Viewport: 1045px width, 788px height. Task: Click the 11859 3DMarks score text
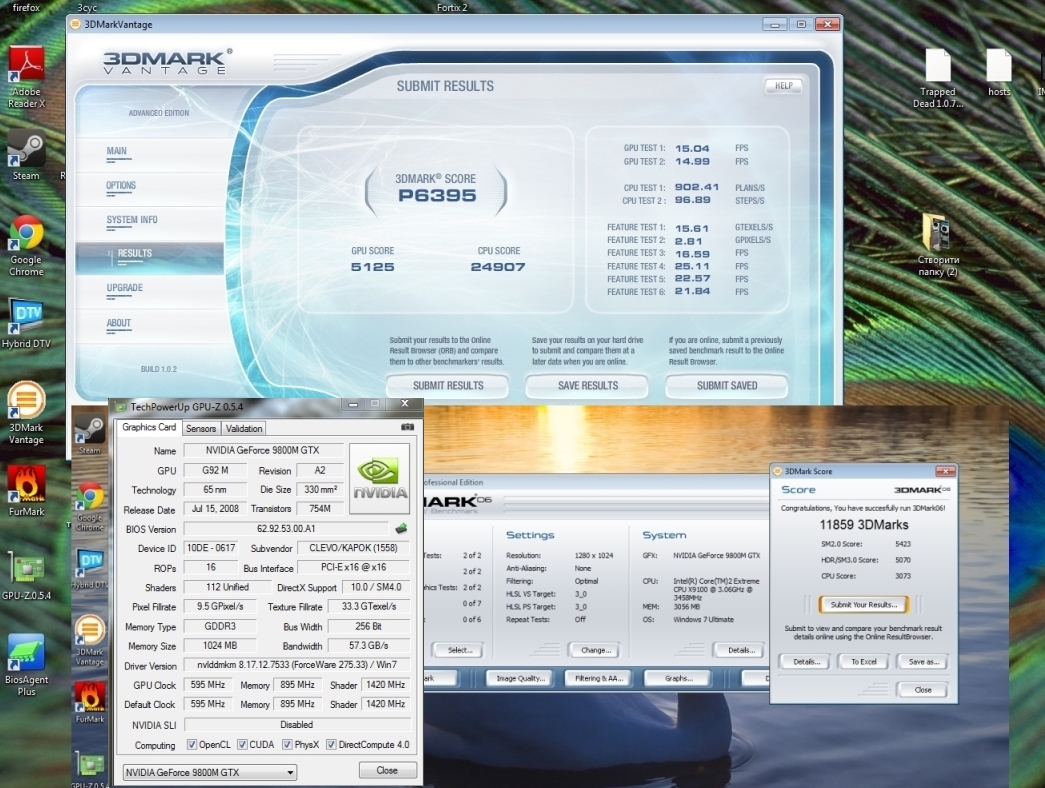pyautogui.click(x=864, y=525)
